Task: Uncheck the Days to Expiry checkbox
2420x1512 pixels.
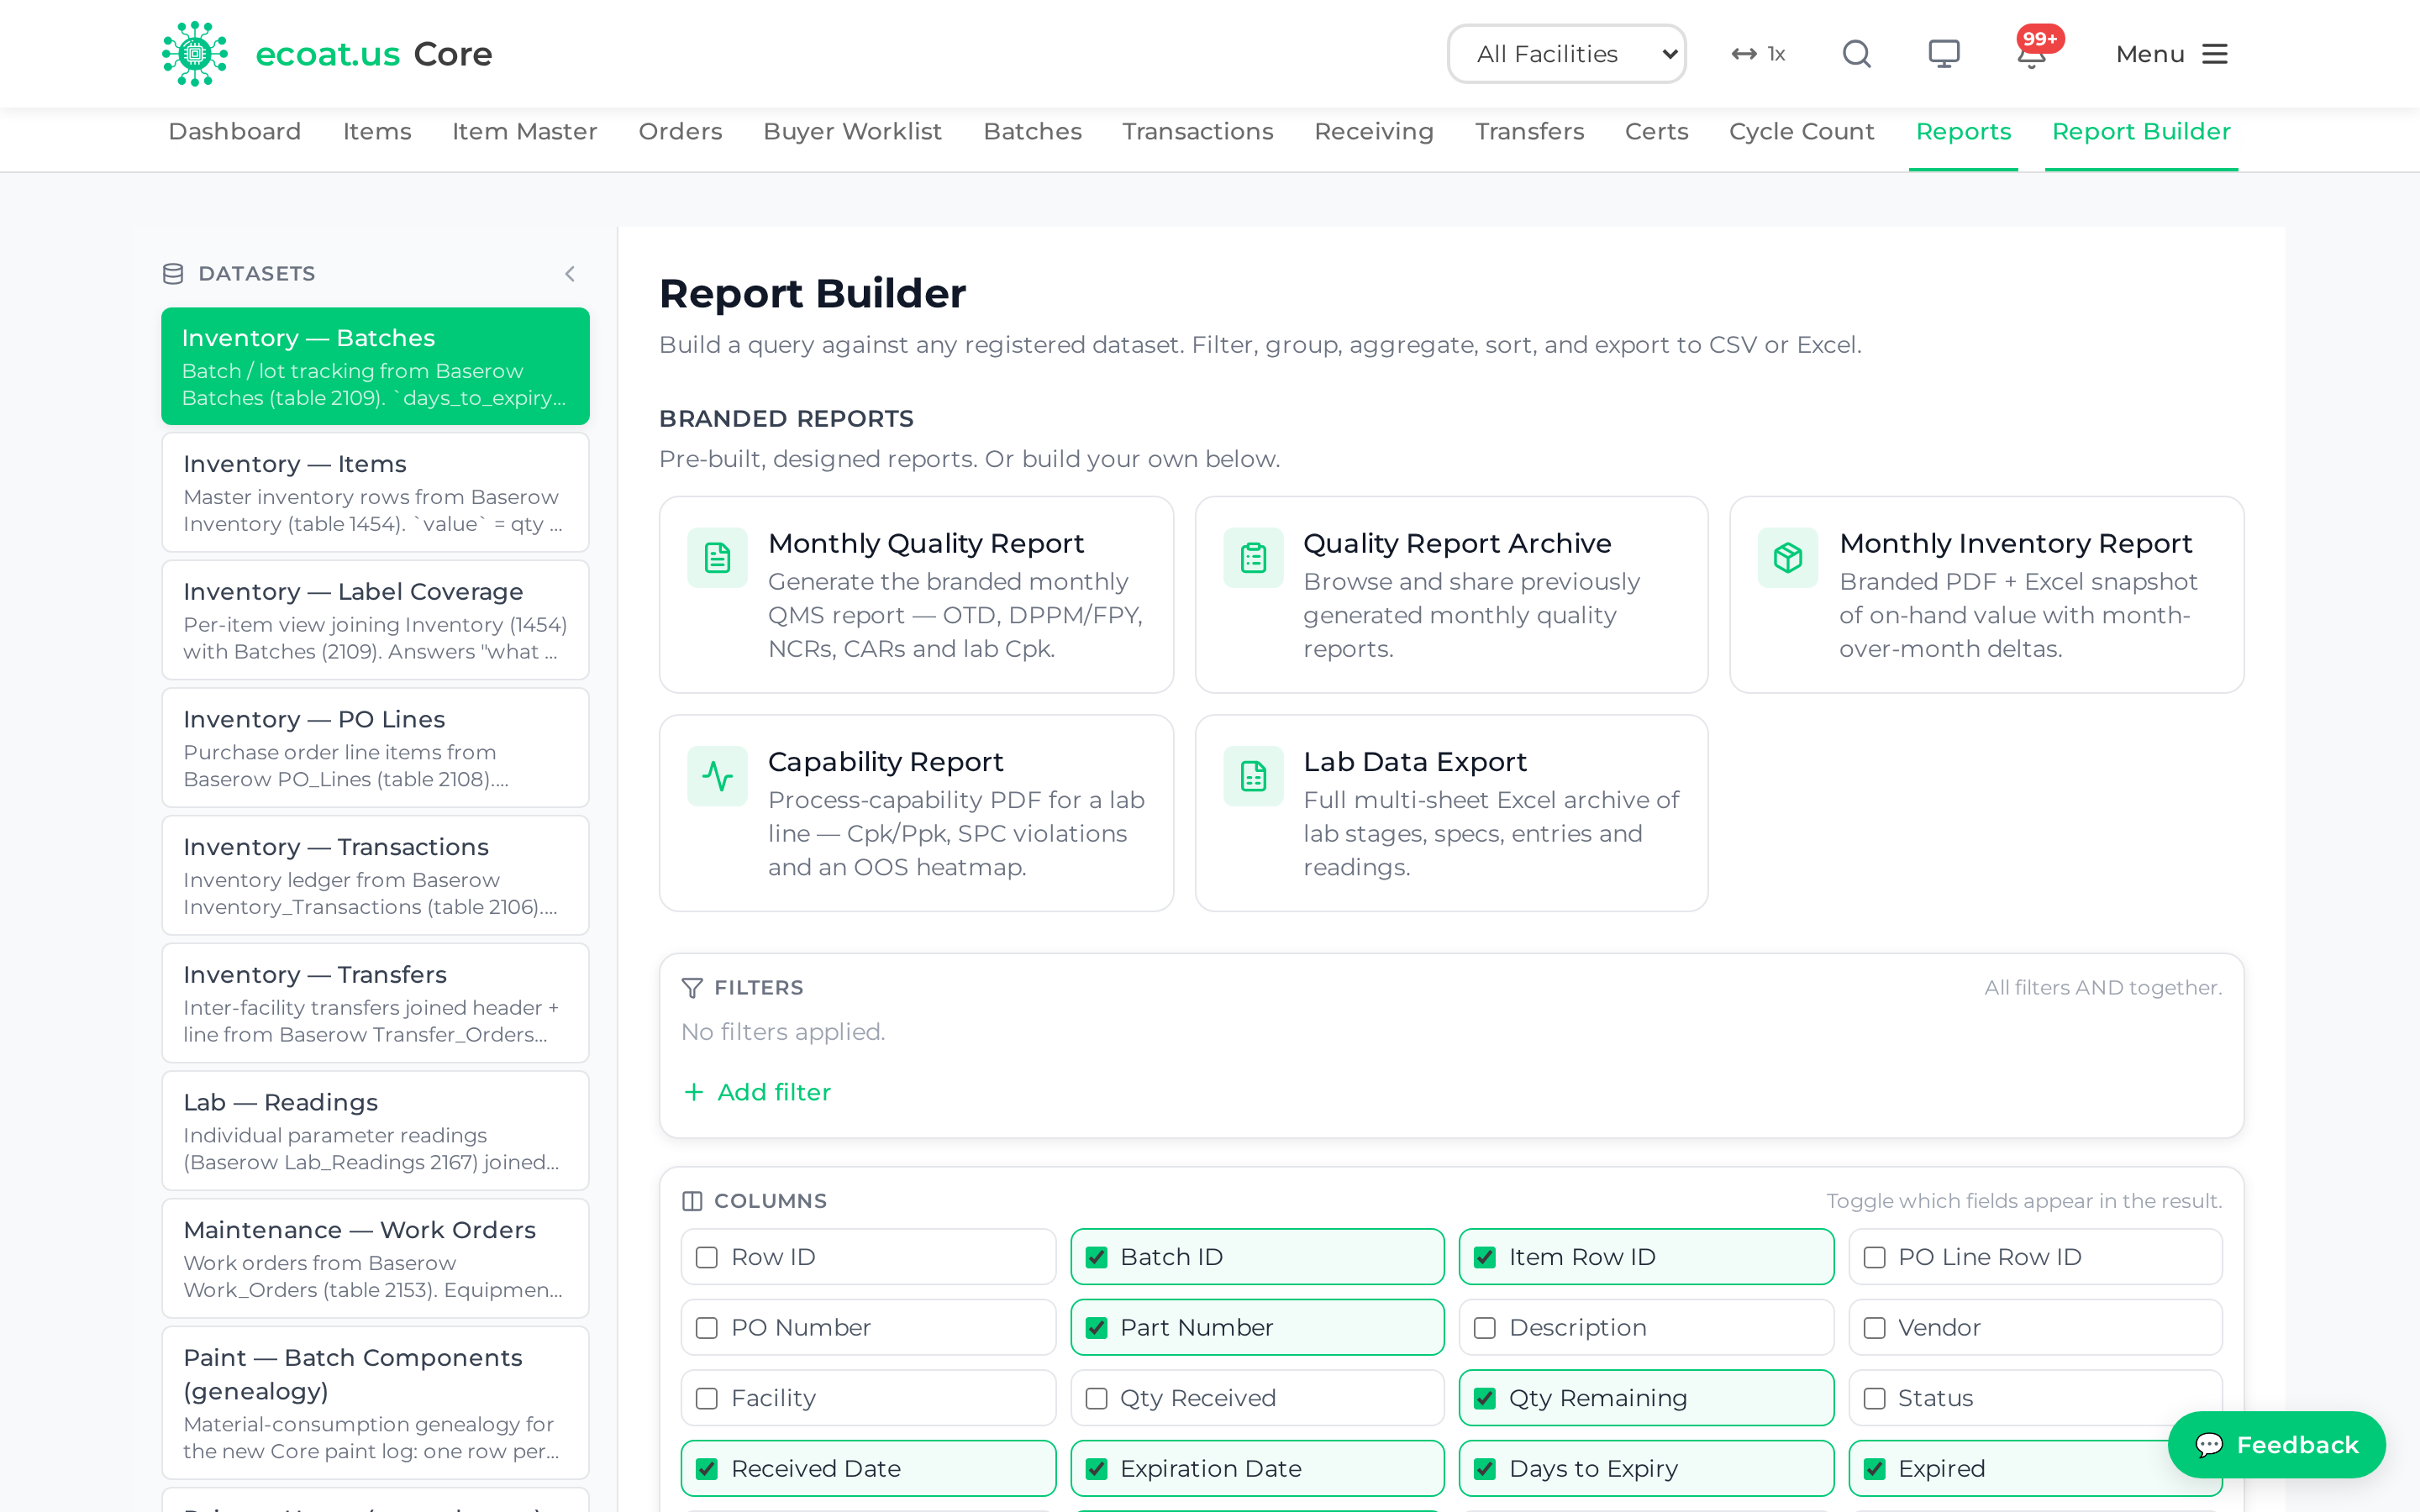Action: tap(1485, 1469)
